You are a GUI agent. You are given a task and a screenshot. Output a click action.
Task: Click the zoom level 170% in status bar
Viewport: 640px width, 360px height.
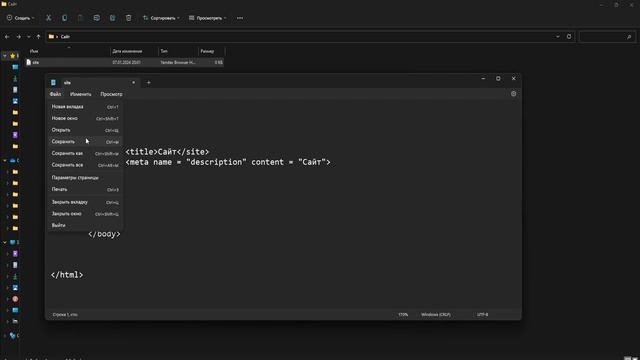tap(403, 315)
